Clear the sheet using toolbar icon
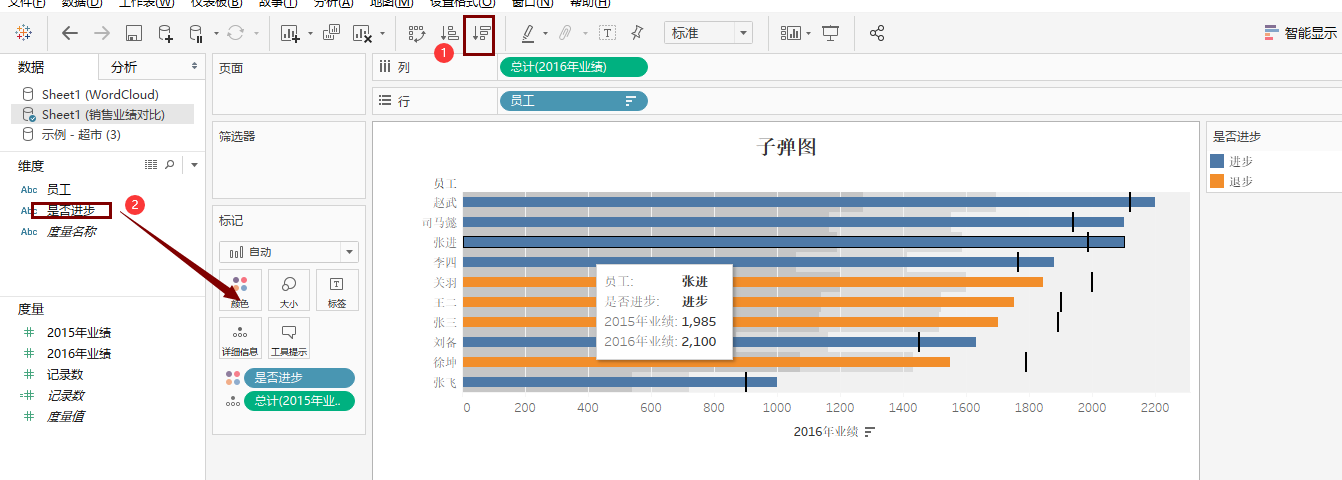 tap(362, 34)
